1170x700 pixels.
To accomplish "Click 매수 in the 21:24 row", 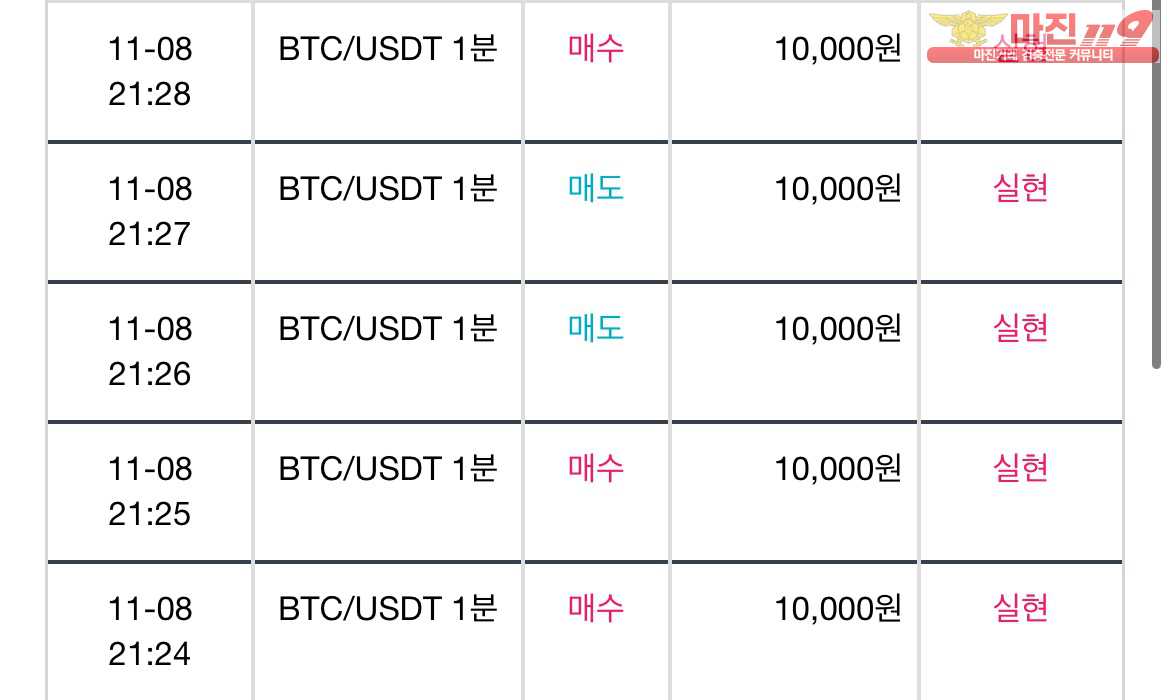I will [x=595, y=608].
